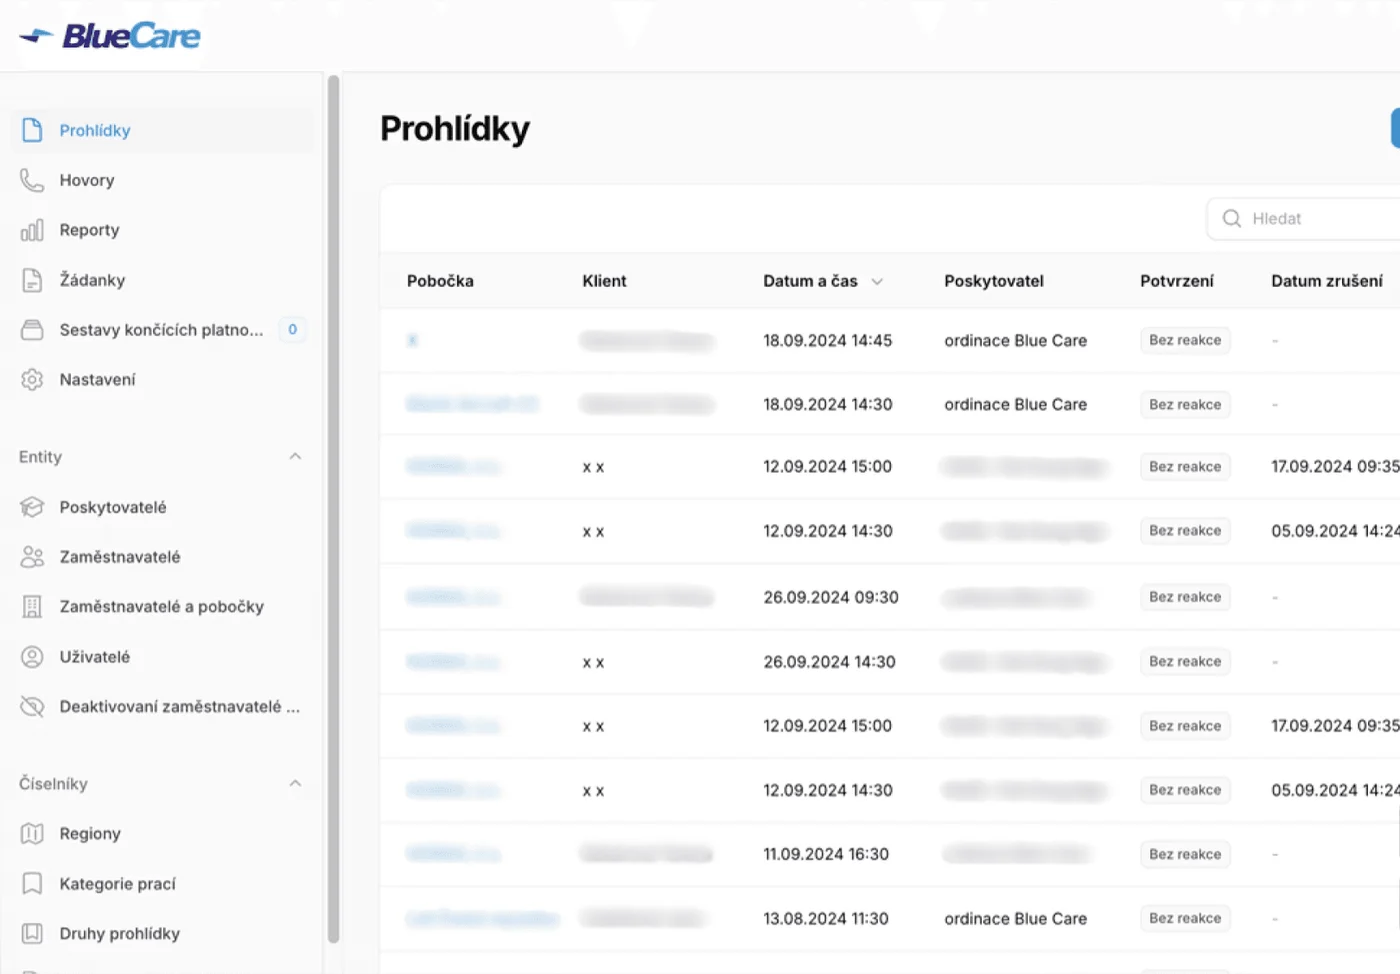Open Sestavy končících platno... item
Screen dimensions: 1400x974
tap(162, 329)
